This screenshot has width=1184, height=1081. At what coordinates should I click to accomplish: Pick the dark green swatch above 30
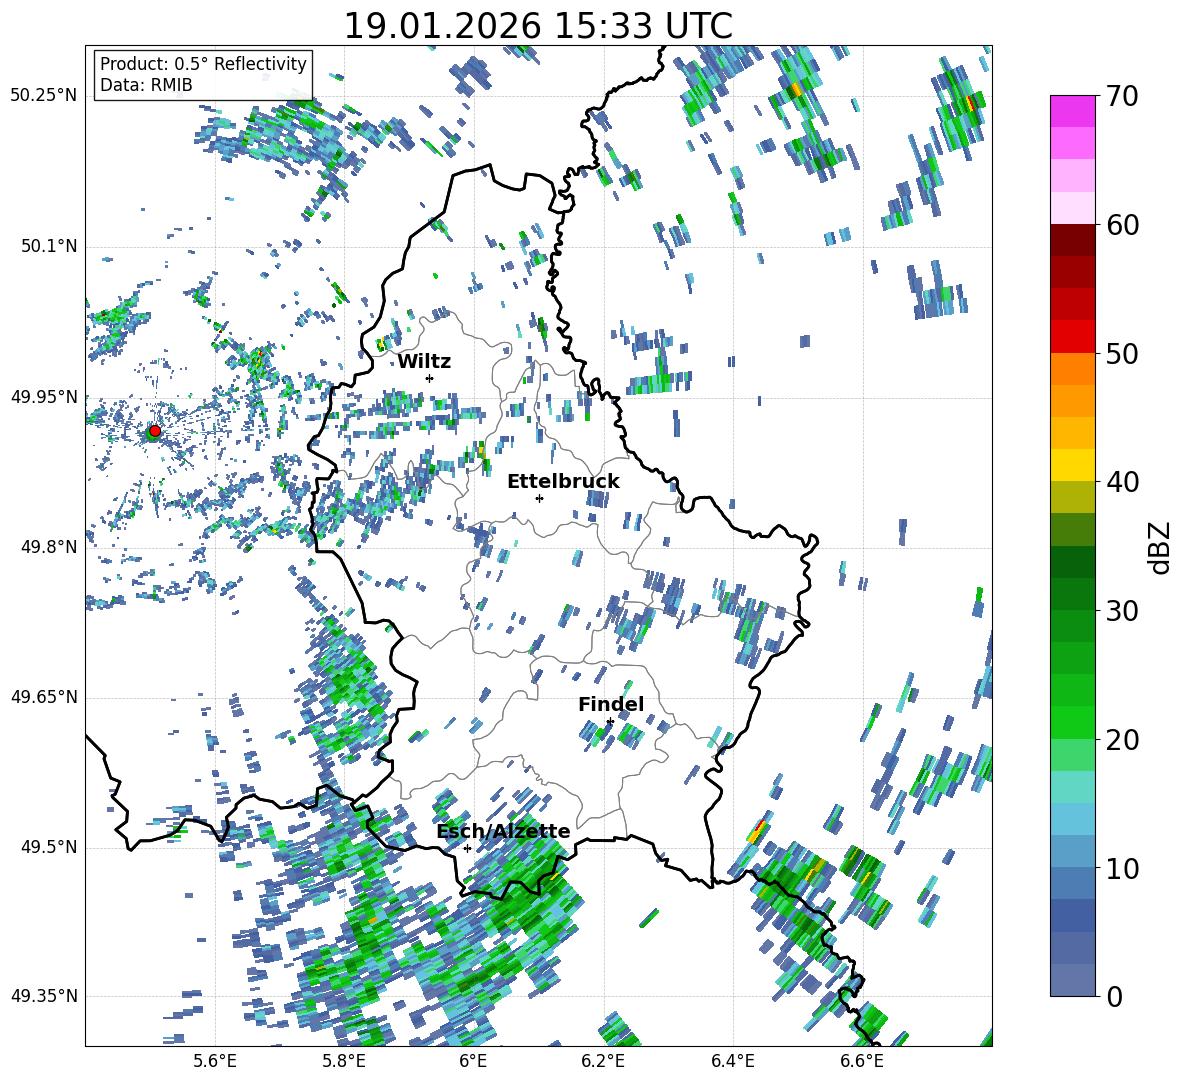tap(1072, 593)
